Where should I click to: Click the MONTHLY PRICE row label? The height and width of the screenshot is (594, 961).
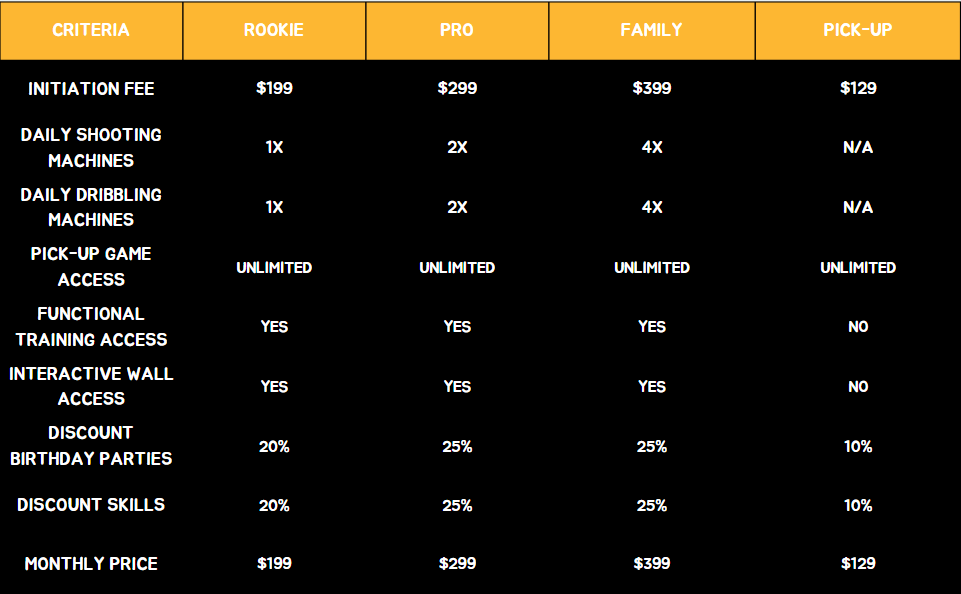91,564
